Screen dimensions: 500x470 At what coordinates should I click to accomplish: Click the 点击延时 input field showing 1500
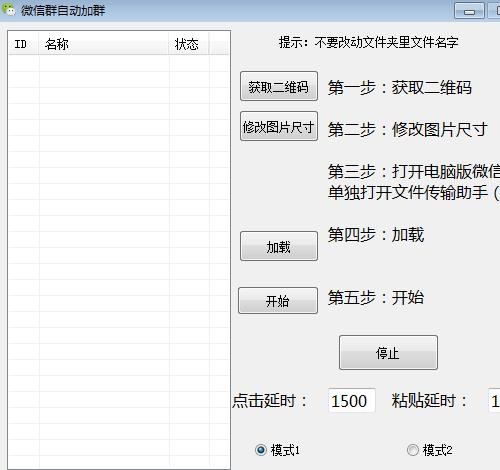coord(352,400)
